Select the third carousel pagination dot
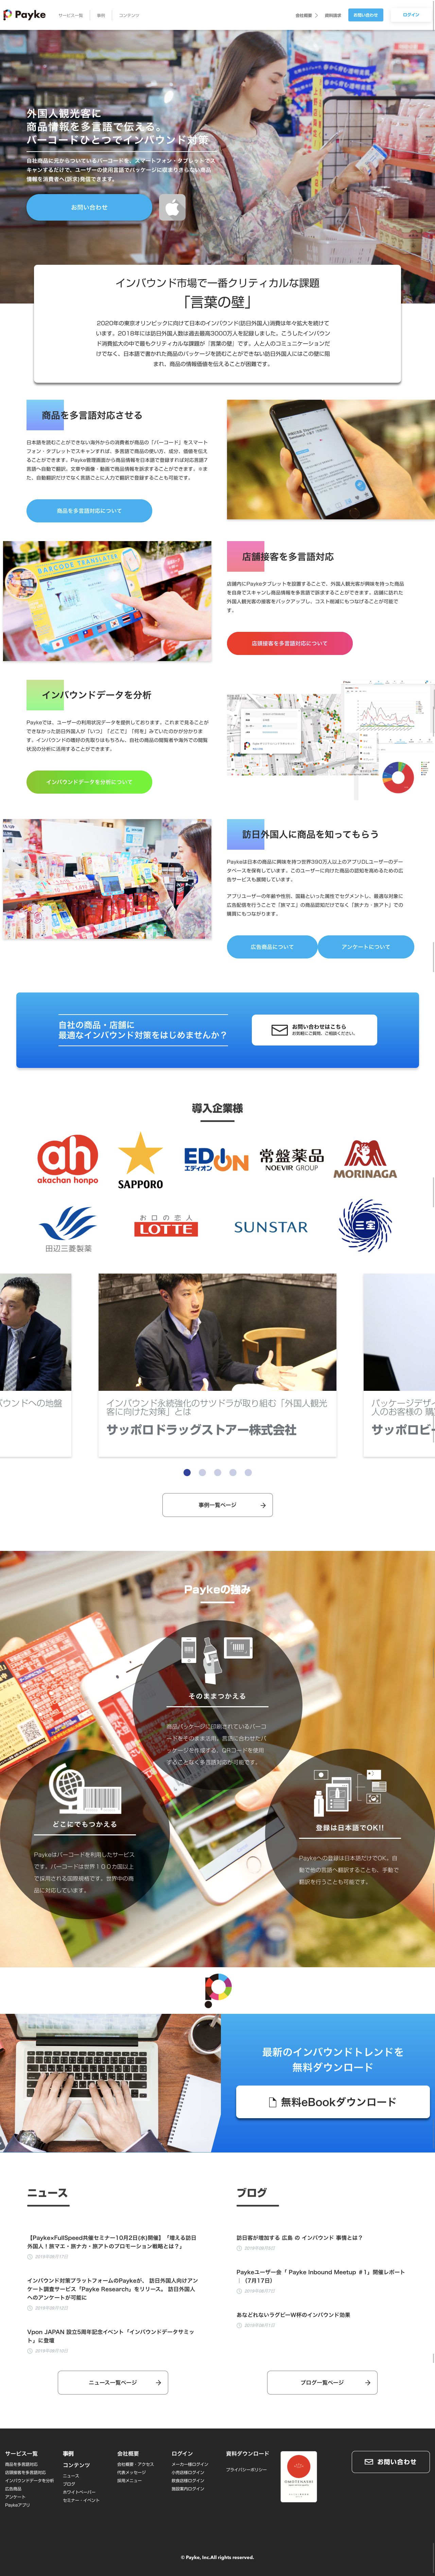The image size is (435, 2576). [218, 1472]
